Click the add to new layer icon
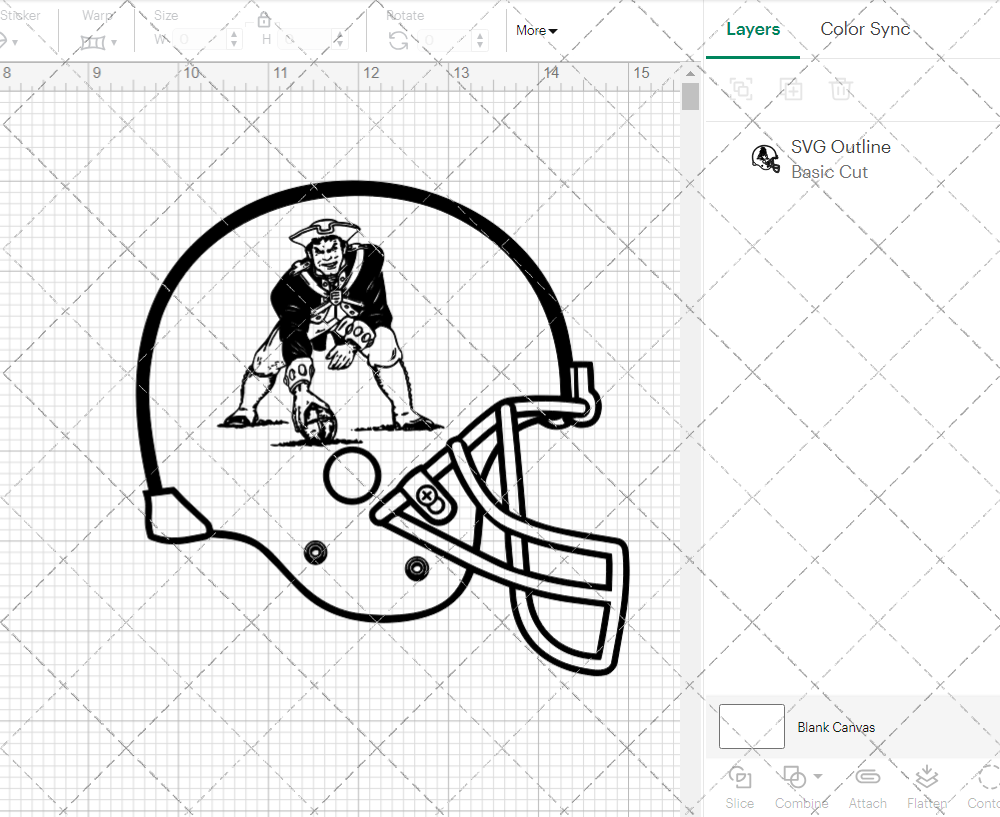 pyautogui.click(x=791, y=89)
